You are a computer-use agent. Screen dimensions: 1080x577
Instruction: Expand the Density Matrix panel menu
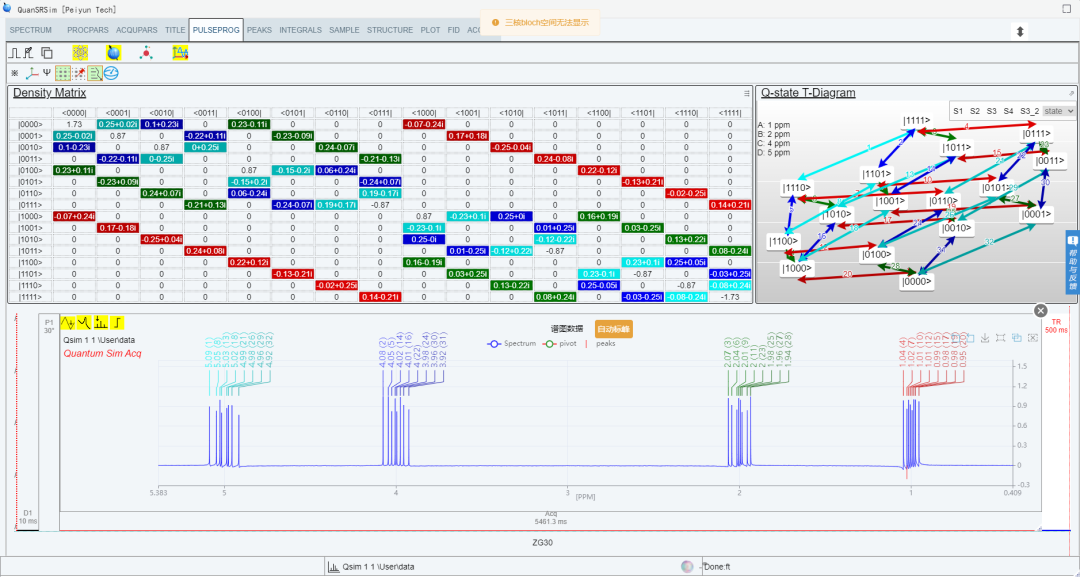[747, 93]
